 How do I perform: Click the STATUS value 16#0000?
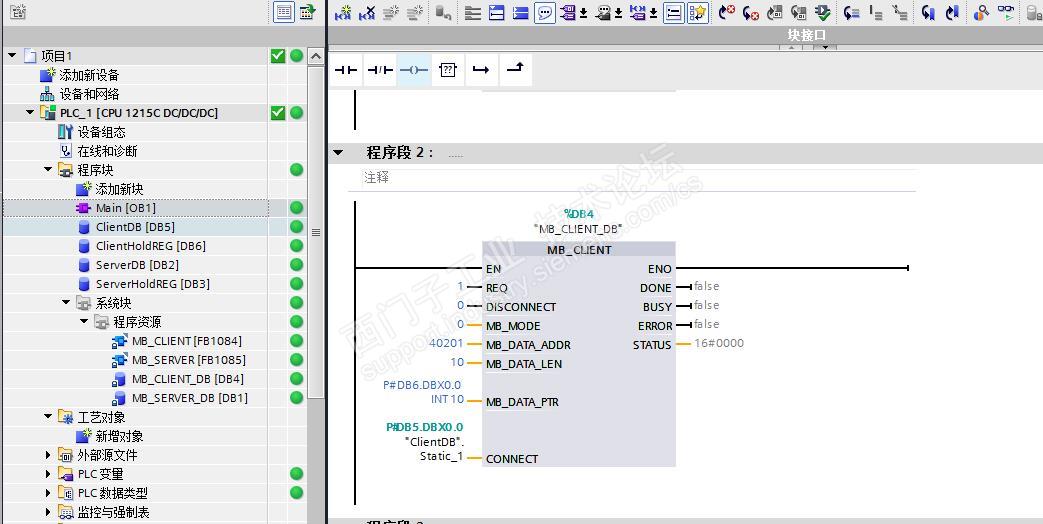[x=719, y=343]
